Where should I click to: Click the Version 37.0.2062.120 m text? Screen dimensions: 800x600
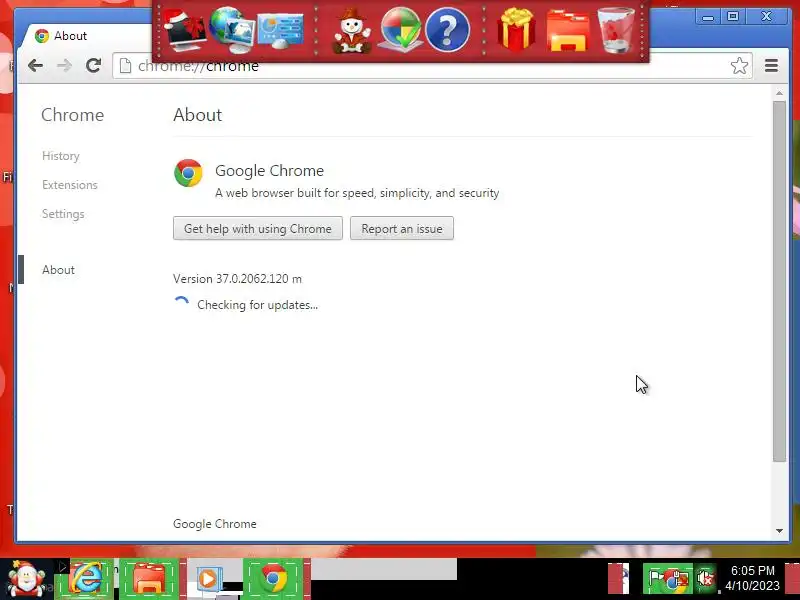(x=237, y=279)
